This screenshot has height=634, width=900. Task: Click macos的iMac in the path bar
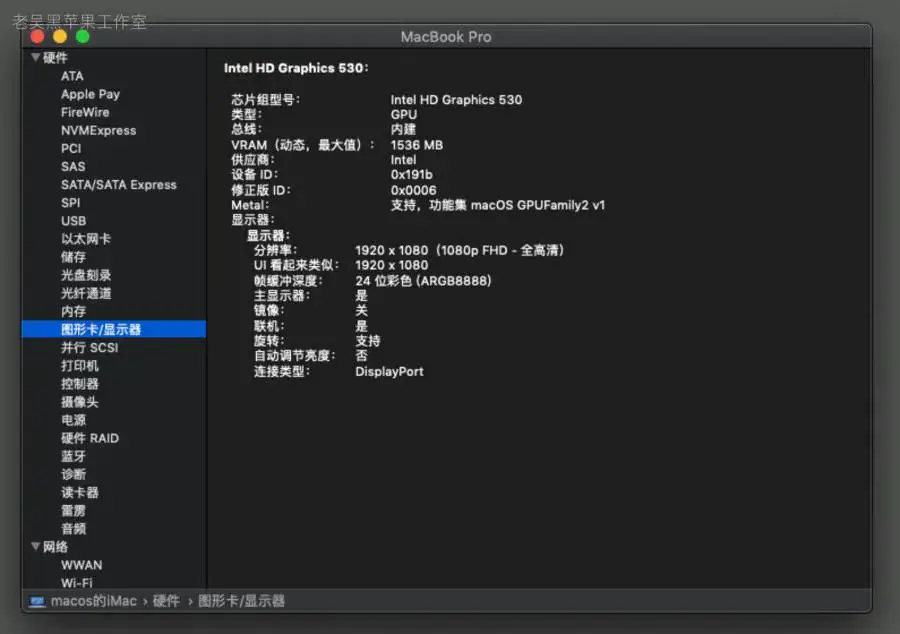point(94,601)
